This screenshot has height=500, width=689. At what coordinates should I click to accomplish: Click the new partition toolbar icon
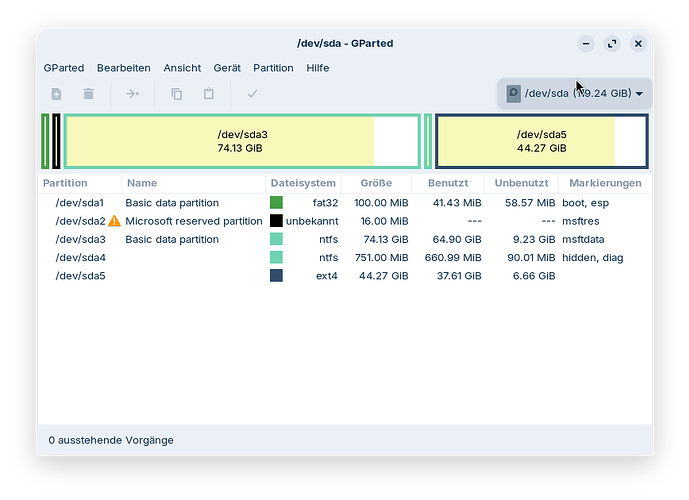[56, 94]
